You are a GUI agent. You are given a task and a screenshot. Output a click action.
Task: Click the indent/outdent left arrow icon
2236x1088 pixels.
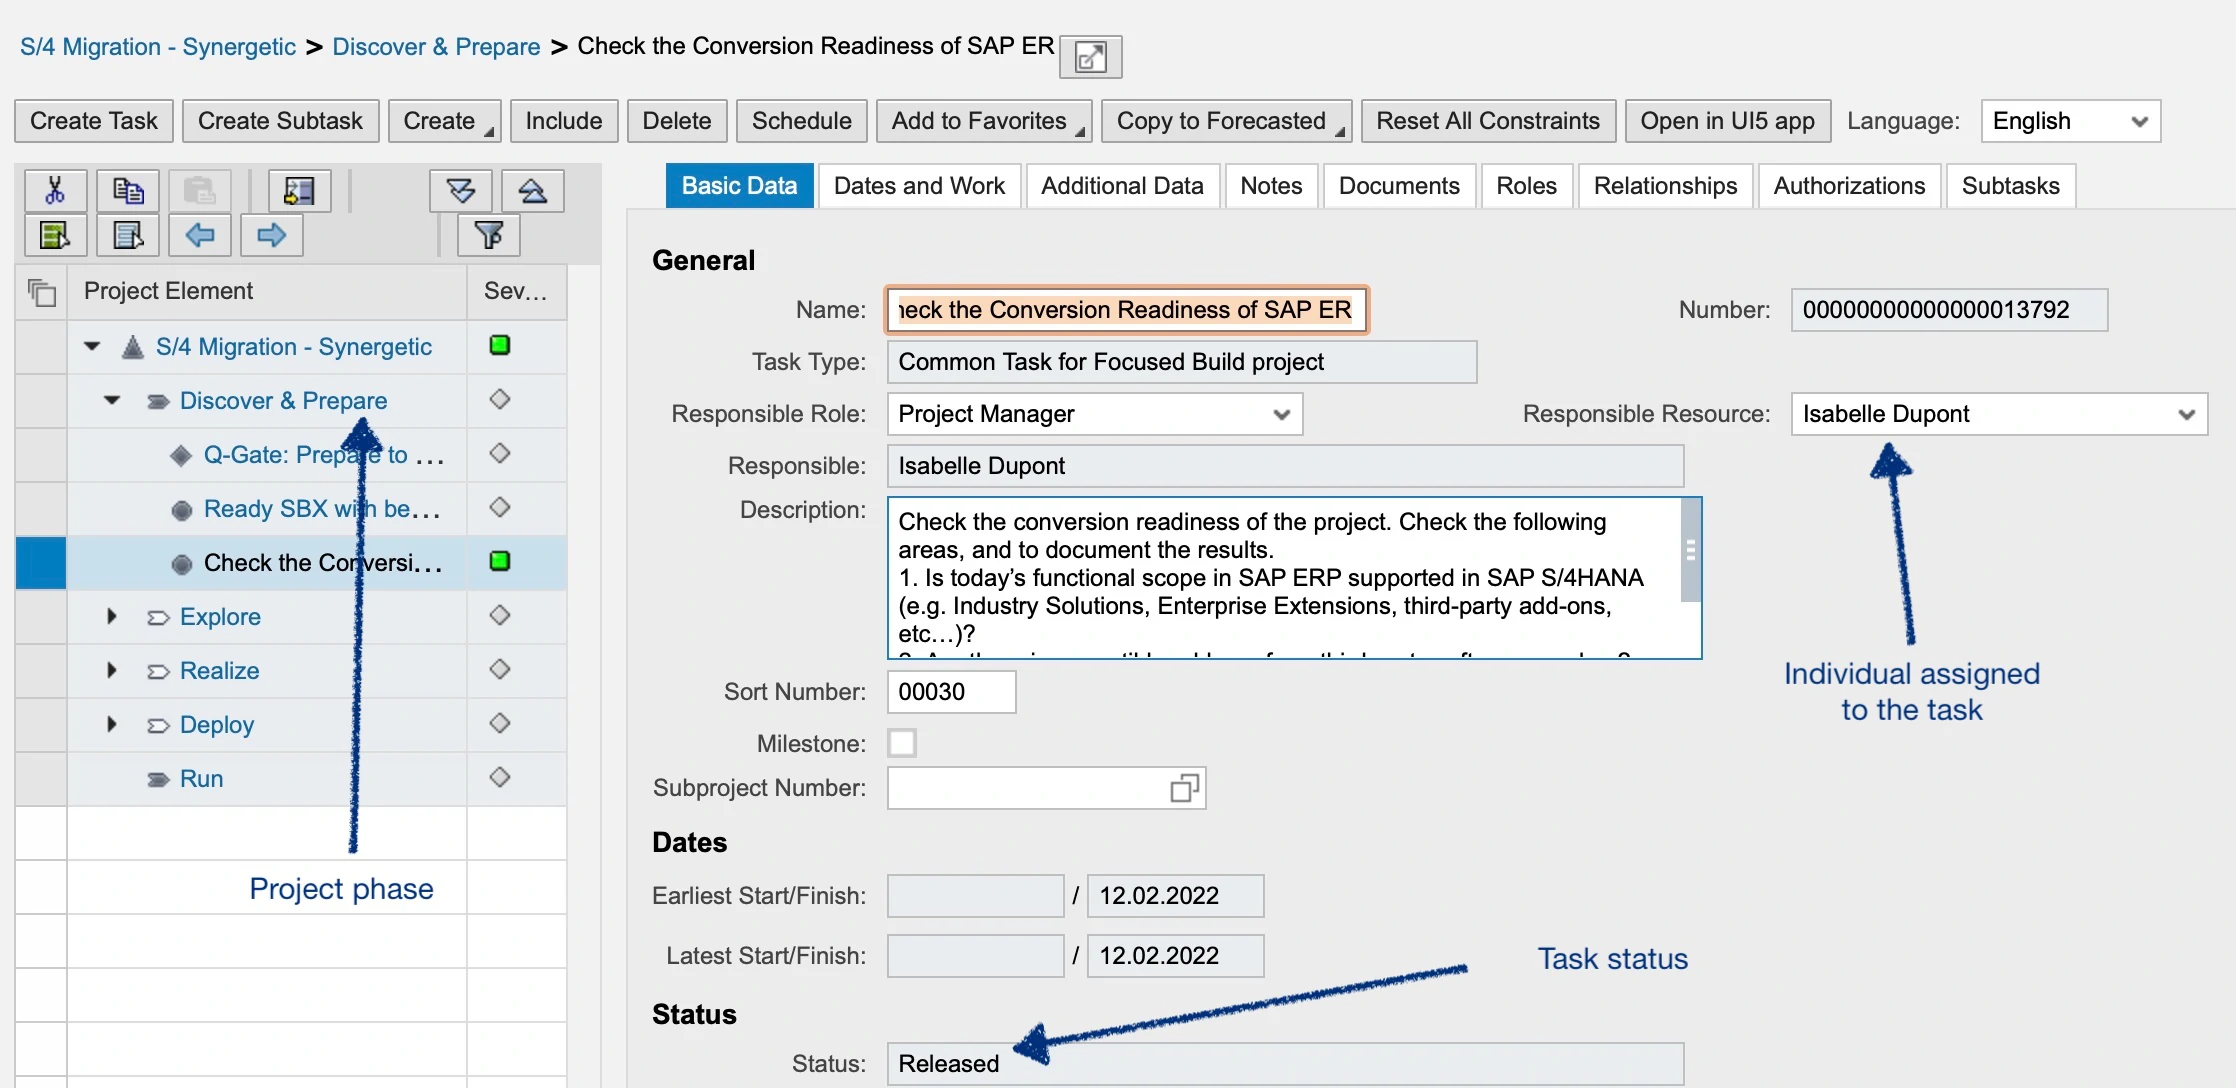[200, 234]
